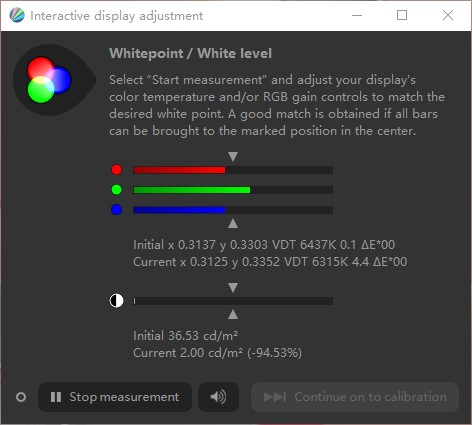Click the Whitepoint / White level heading
472x425 pixels.
[190, 54]
